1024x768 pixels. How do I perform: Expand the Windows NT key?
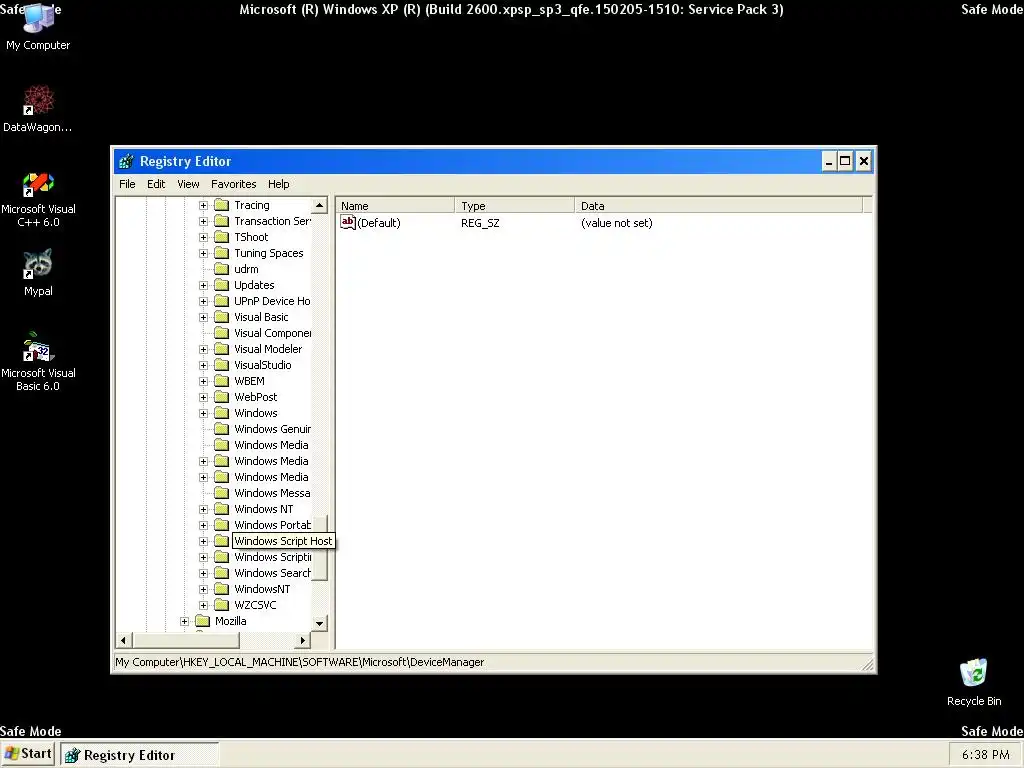click(203, 509)
